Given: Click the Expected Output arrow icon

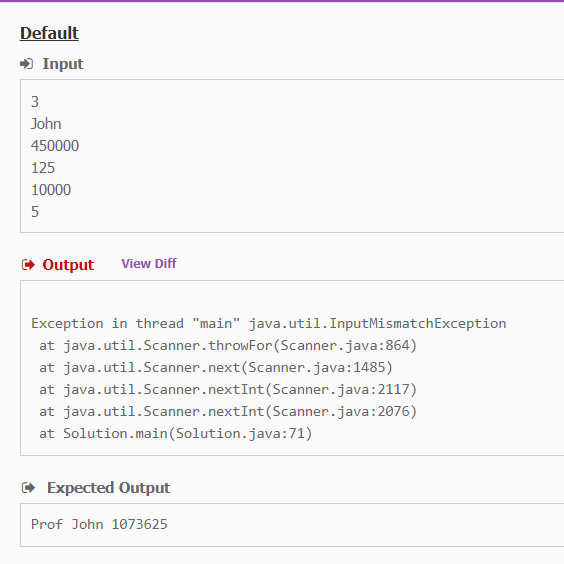Looking at the screenshot, I should pos(28,488).
